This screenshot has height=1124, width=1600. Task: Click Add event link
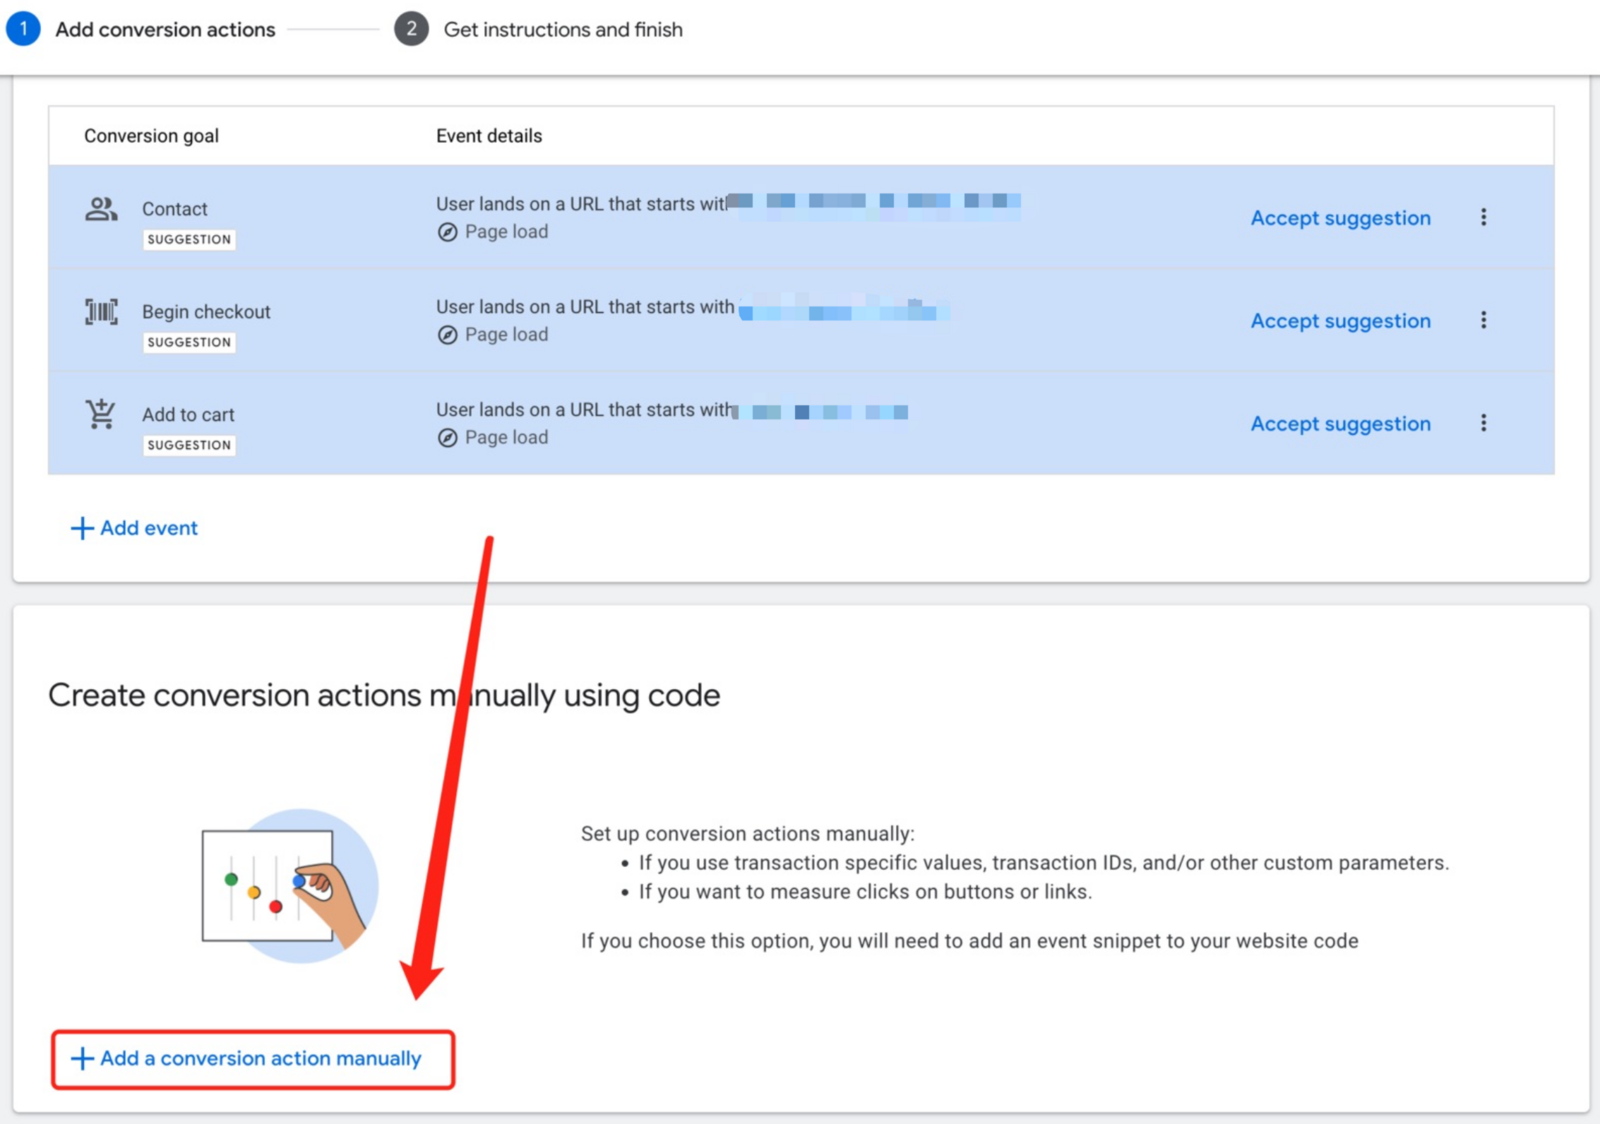tap(135, 528)
